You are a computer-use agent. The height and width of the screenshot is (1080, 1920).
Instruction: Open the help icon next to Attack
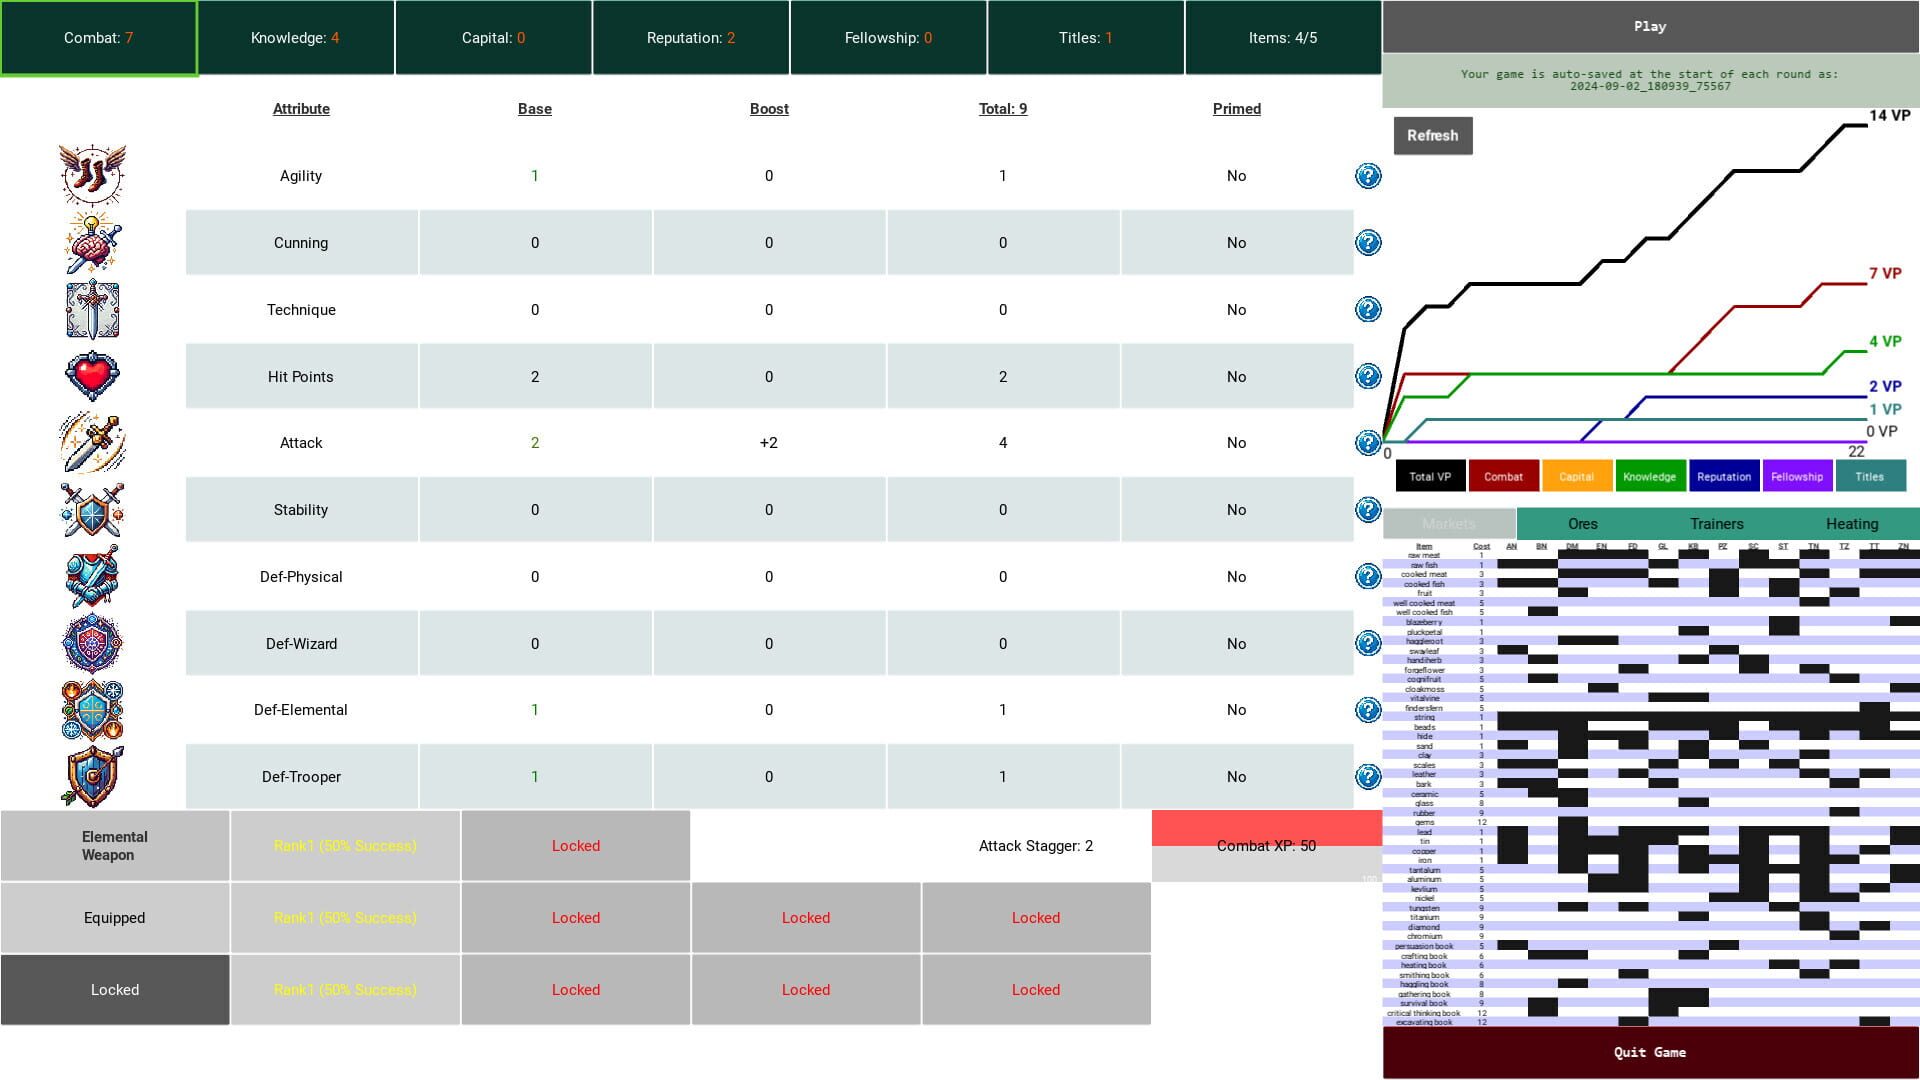tap(1367, 442)
